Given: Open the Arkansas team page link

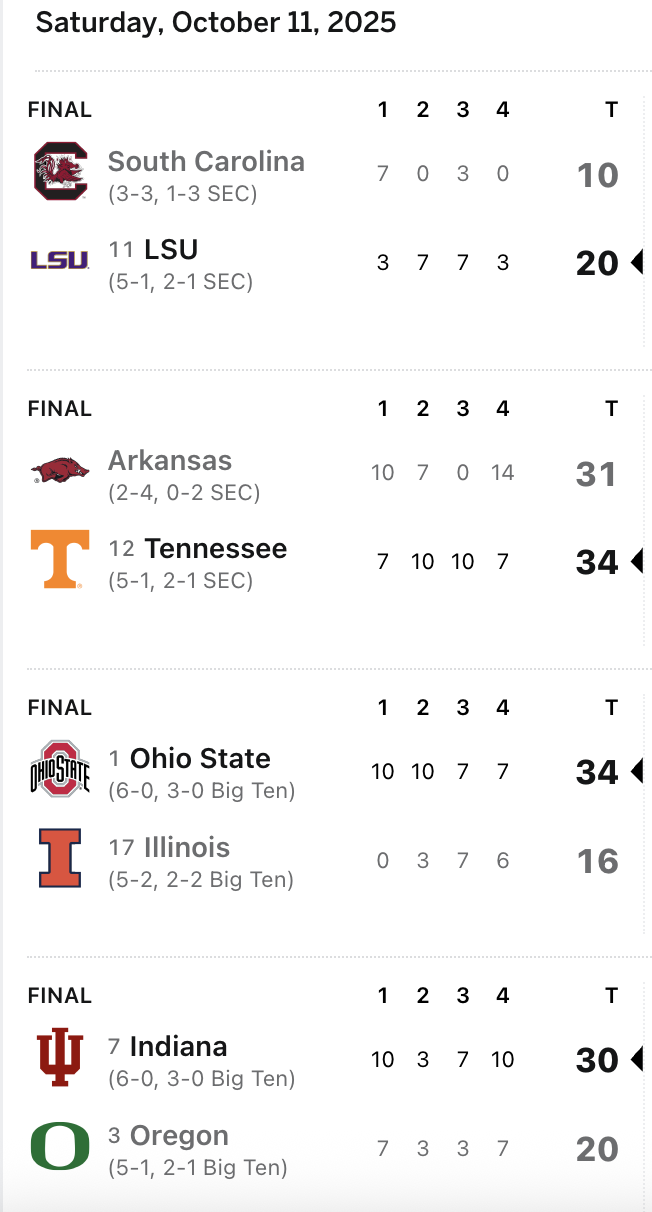Looking at the screenshot, I should (x=170, y=461).
